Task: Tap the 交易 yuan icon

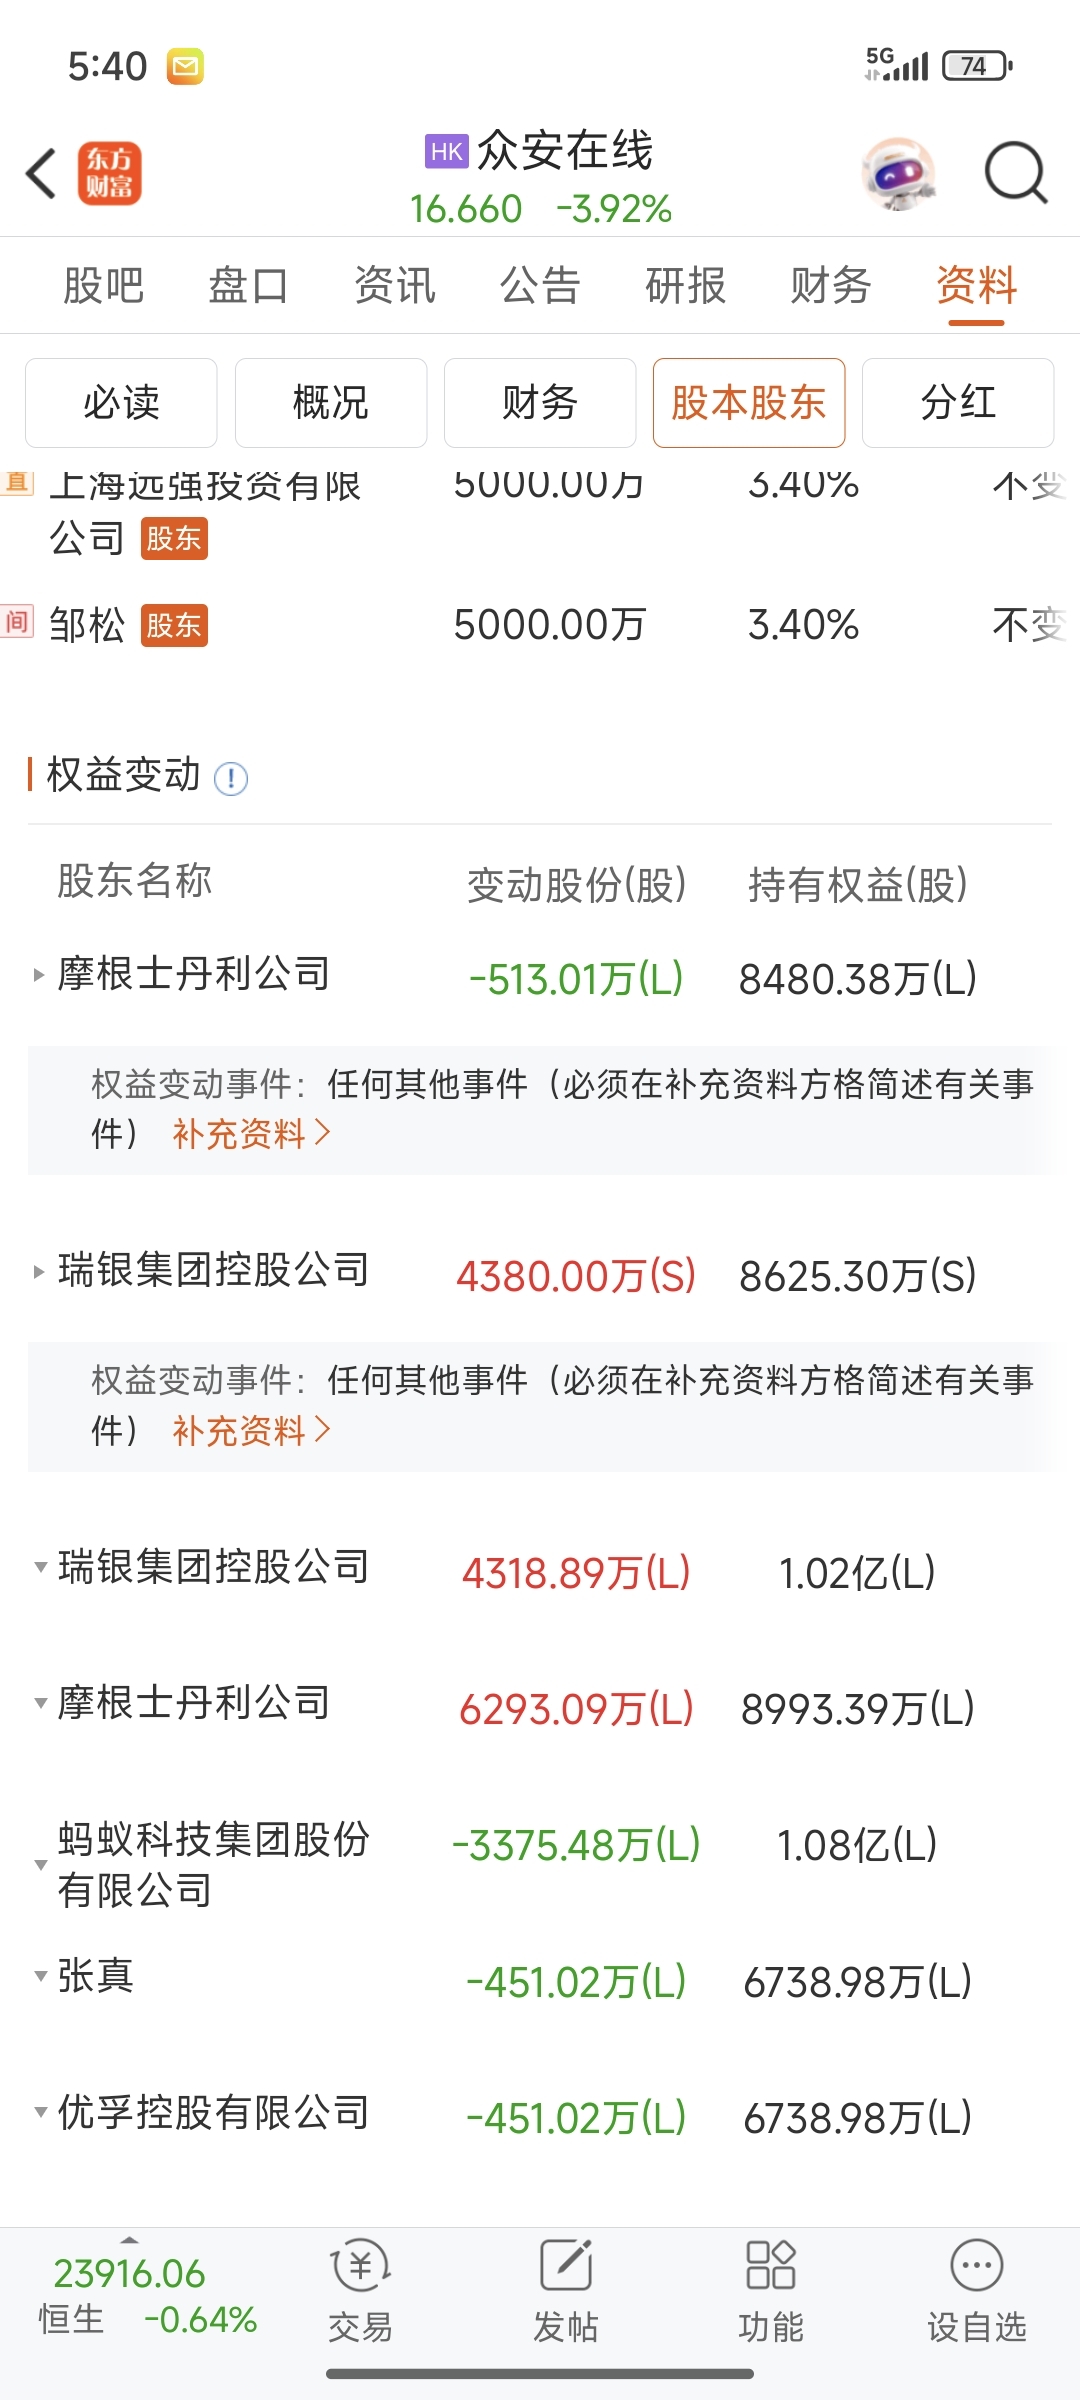Action: point(361,2265)
